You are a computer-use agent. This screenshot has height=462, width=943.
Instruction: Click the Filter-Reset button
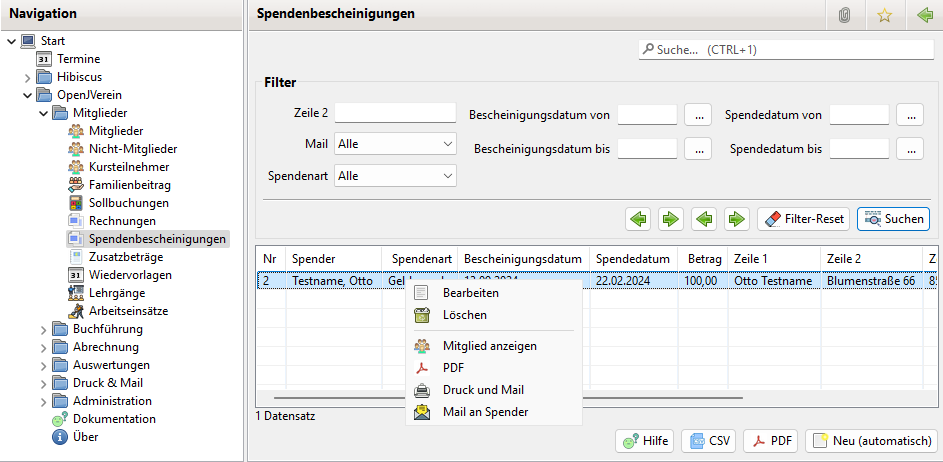click(x=803, y=218)
